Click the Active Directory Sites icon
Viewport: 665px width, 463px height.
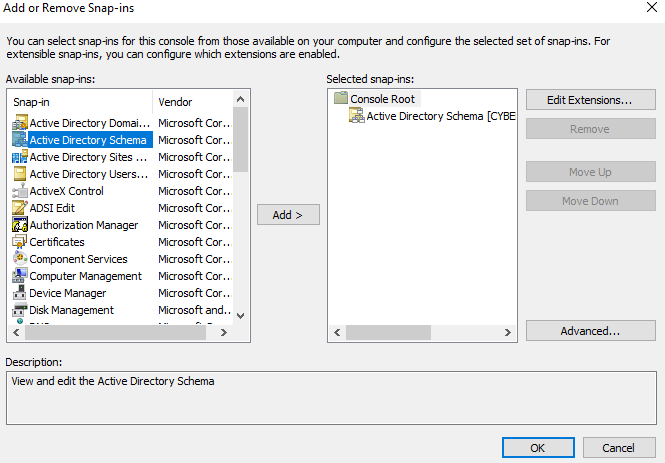tap(20, 157)
